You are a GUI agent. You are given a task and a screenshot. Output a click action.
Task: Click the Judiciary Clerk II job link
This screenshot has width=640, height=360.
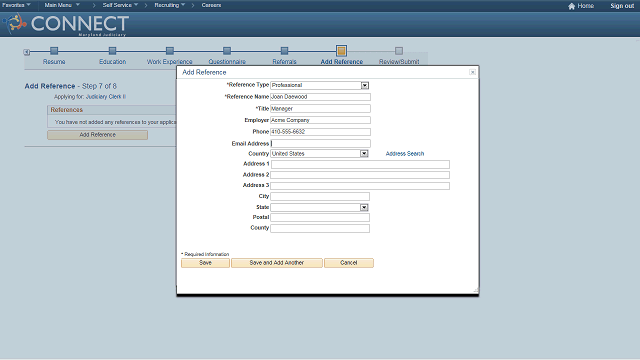pos(106,97)
